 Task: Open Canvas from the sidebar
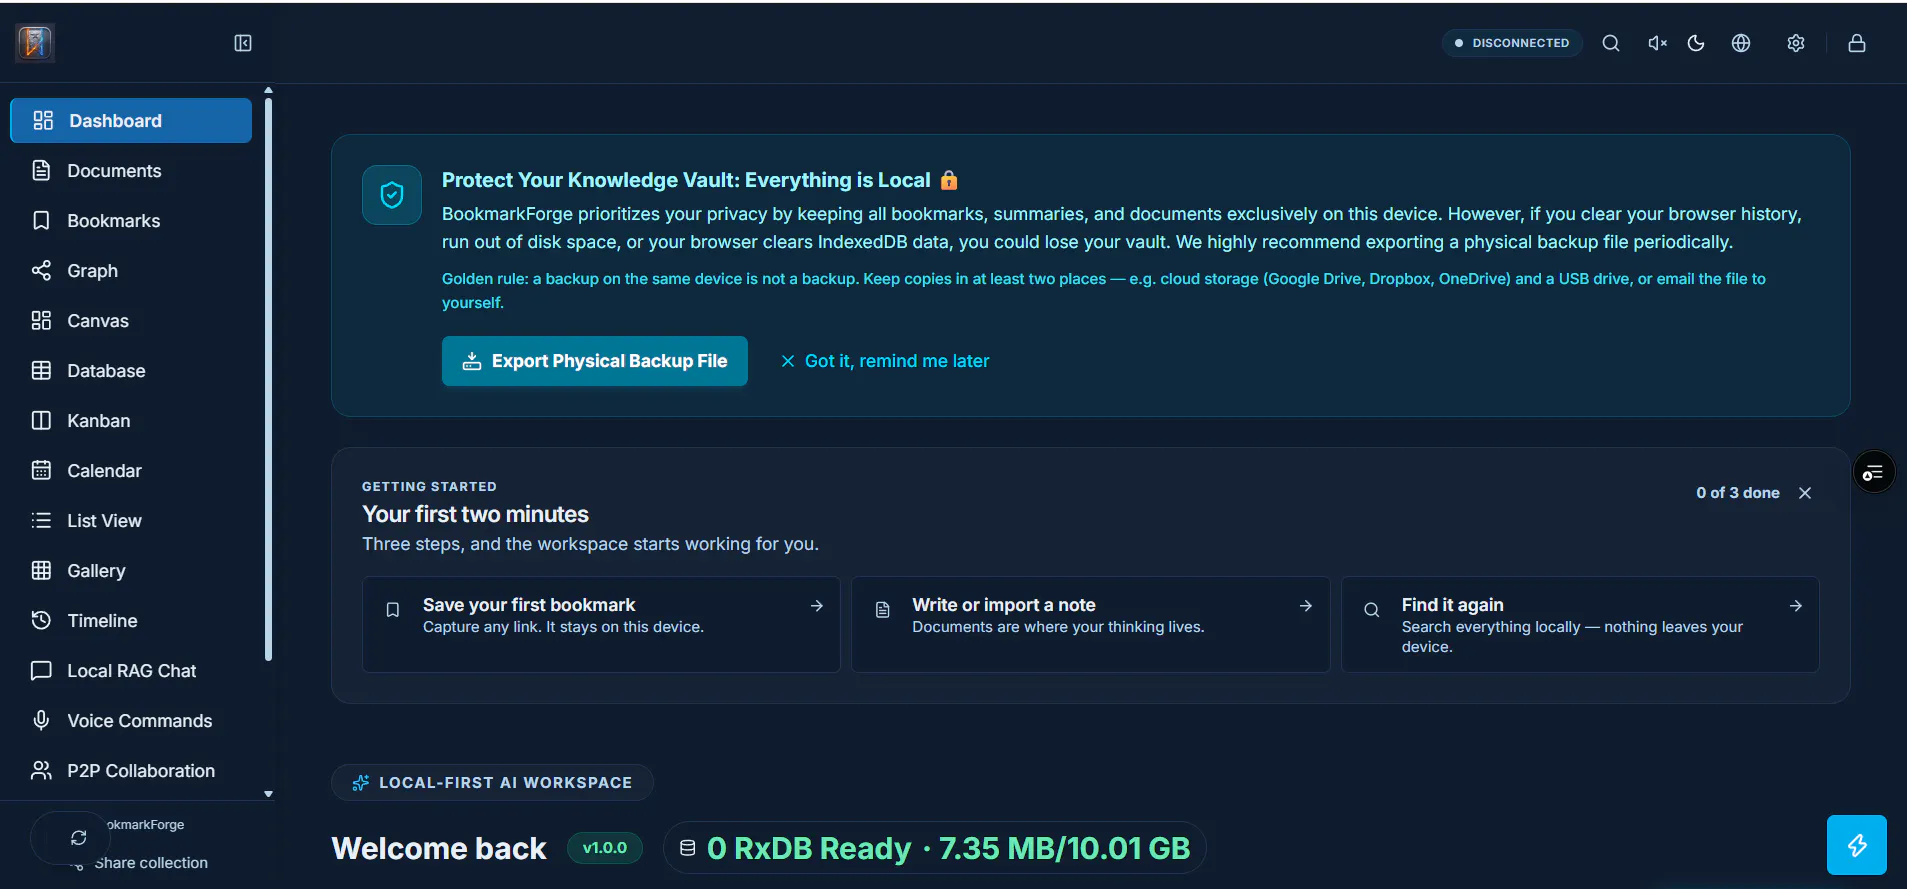[131, 321]
